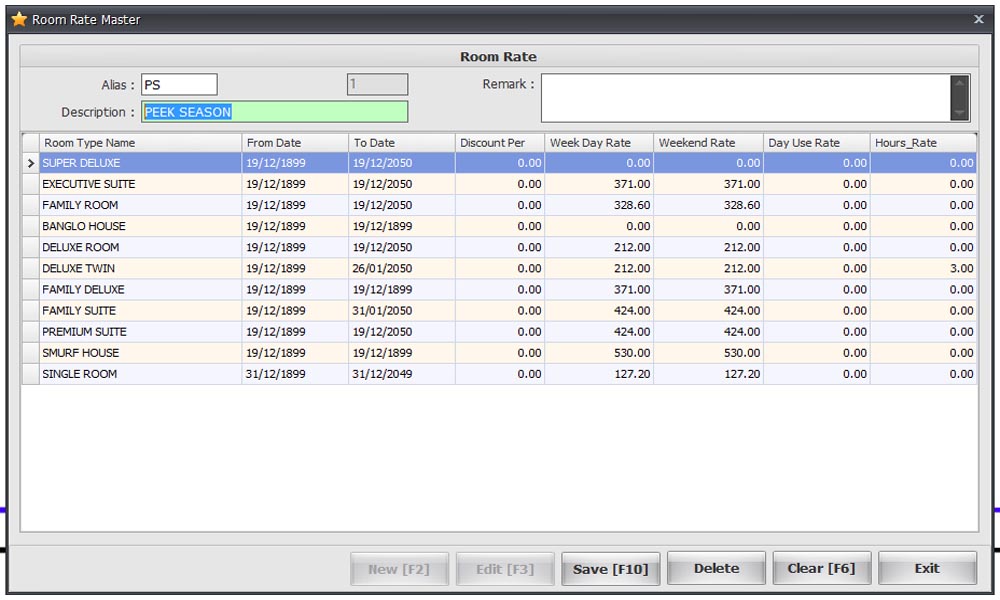
Task: Select the BANGLO HOUSE room type cell
Action: click(140, 226)
